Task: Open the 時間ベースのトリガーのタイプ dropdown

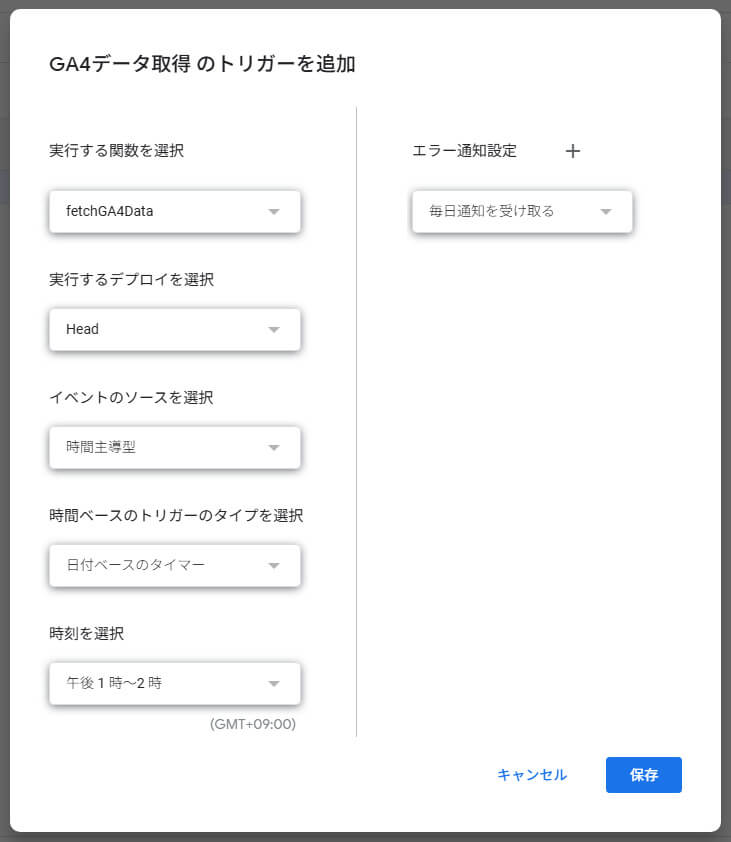Action: point(174,565)
